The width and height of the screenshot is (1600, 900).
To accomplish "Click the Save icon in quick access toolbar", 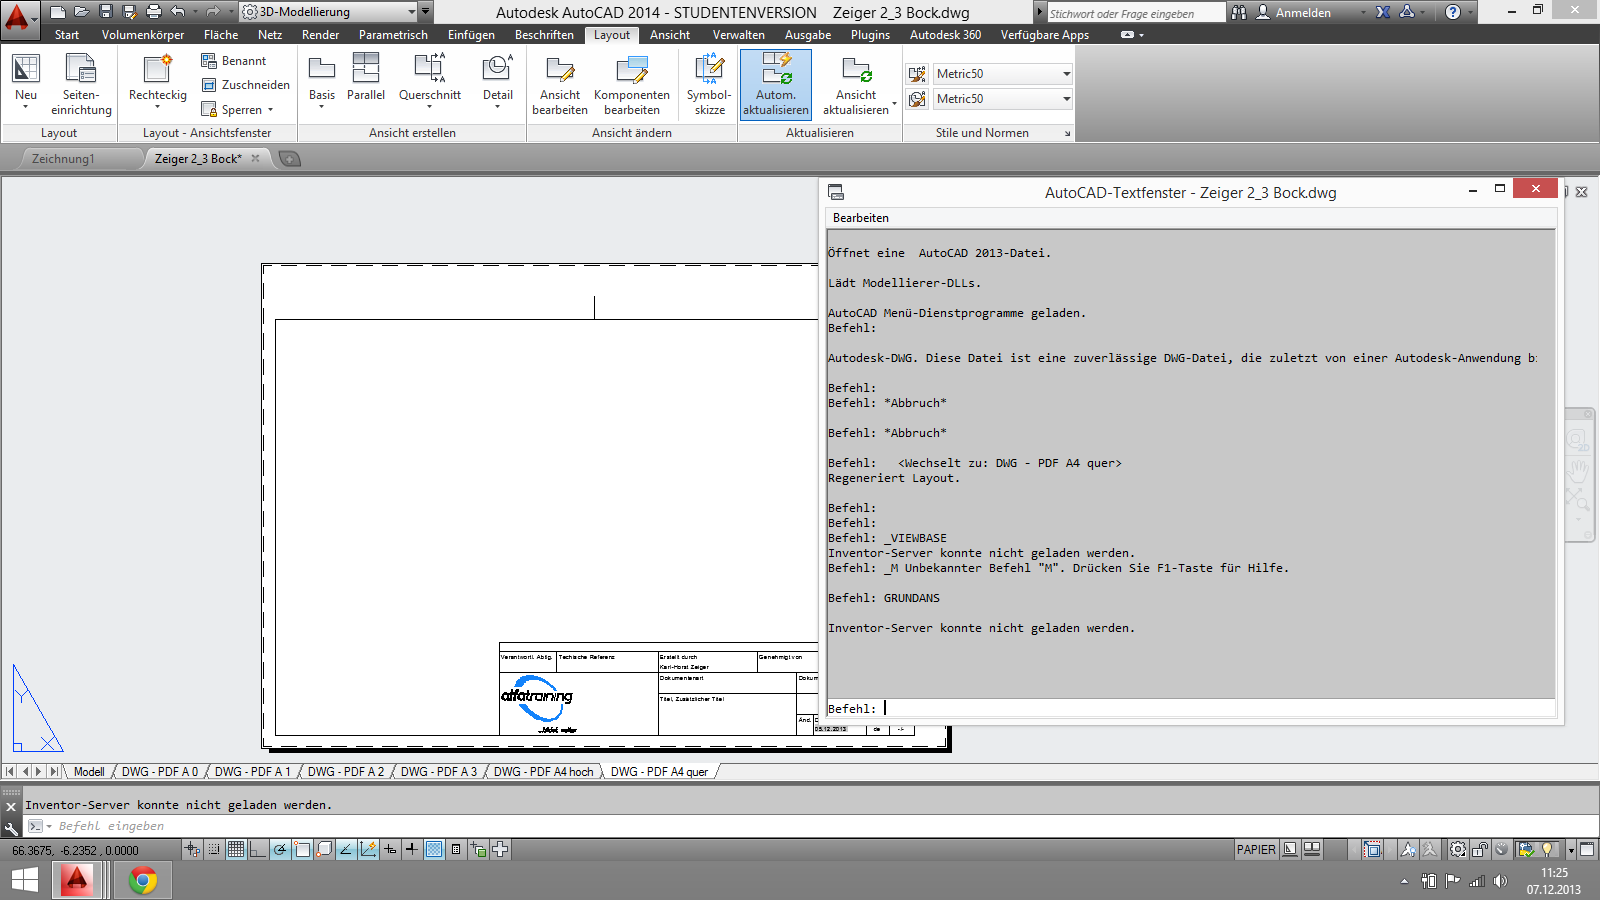I will tap(106, 12).
